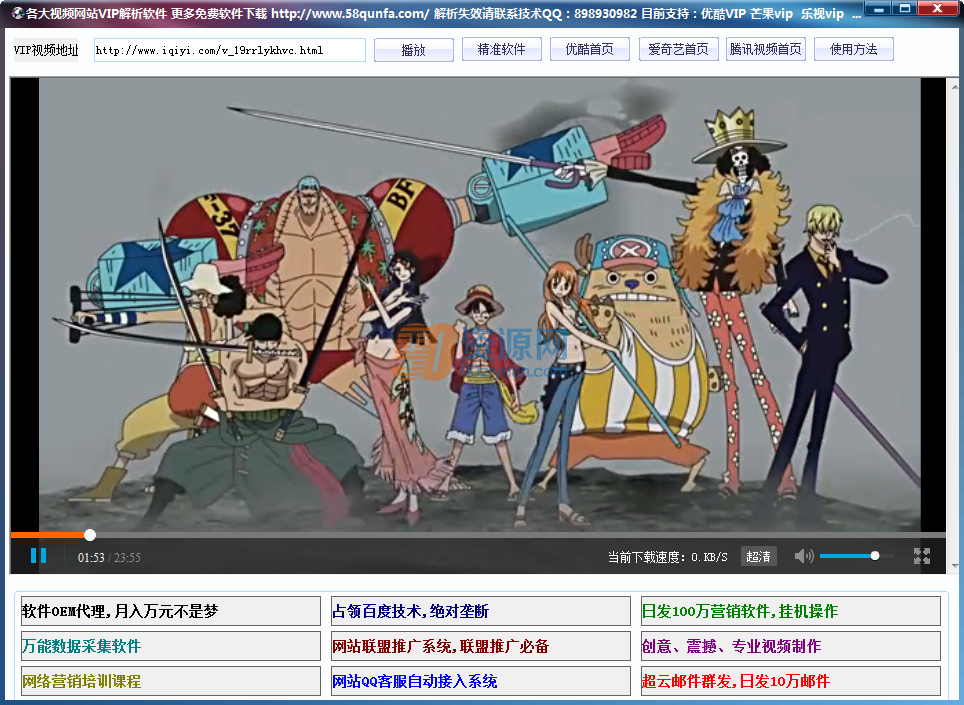
Task: Minimize the VIP解析软件 window
Action: coord(879,9)
